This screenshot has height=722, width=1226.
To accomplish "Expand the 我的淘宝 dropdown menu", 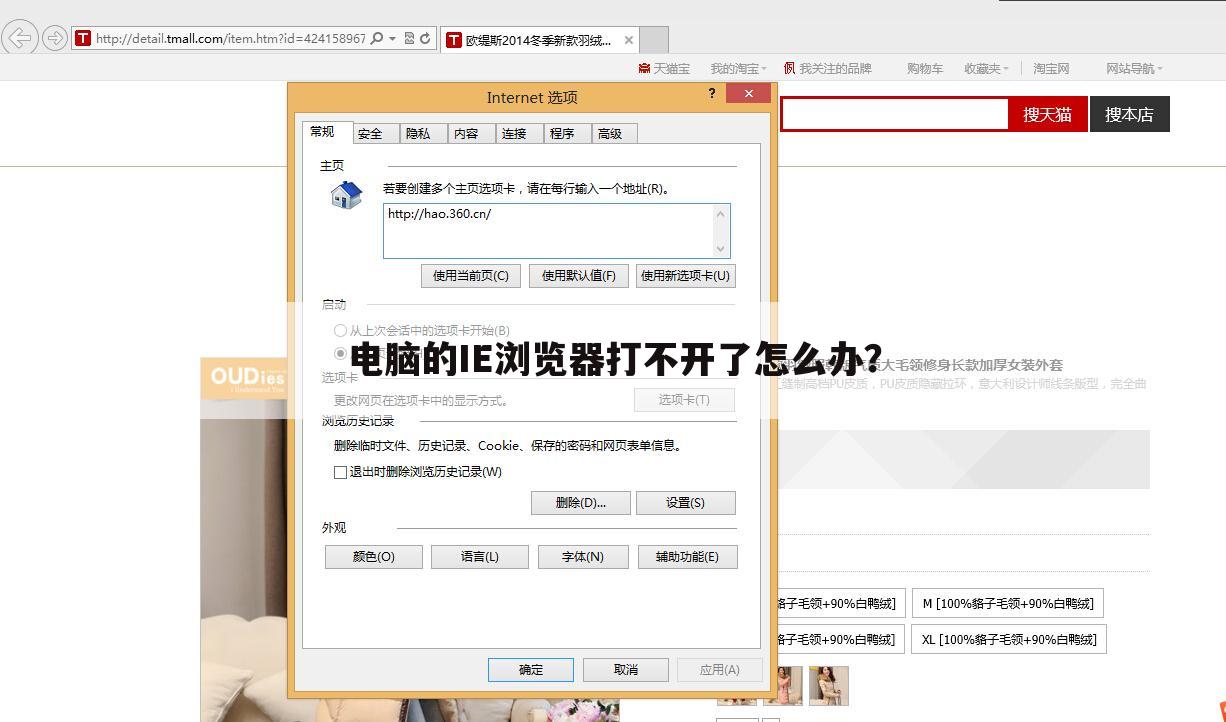I will 738,68.
